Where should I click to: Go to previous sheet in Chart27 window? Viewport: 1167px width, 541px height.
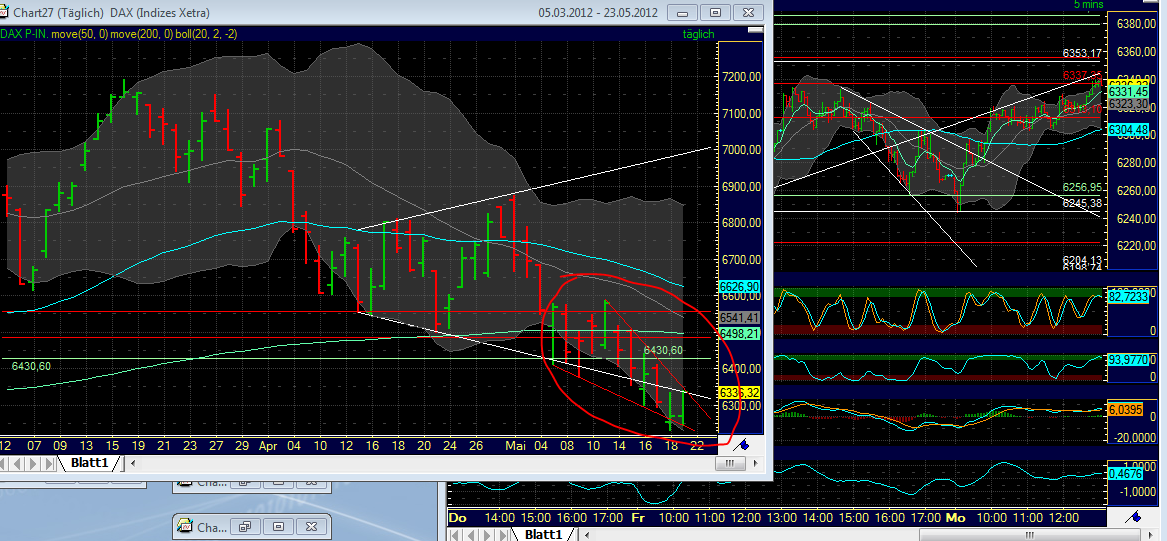tap(16, 464)
